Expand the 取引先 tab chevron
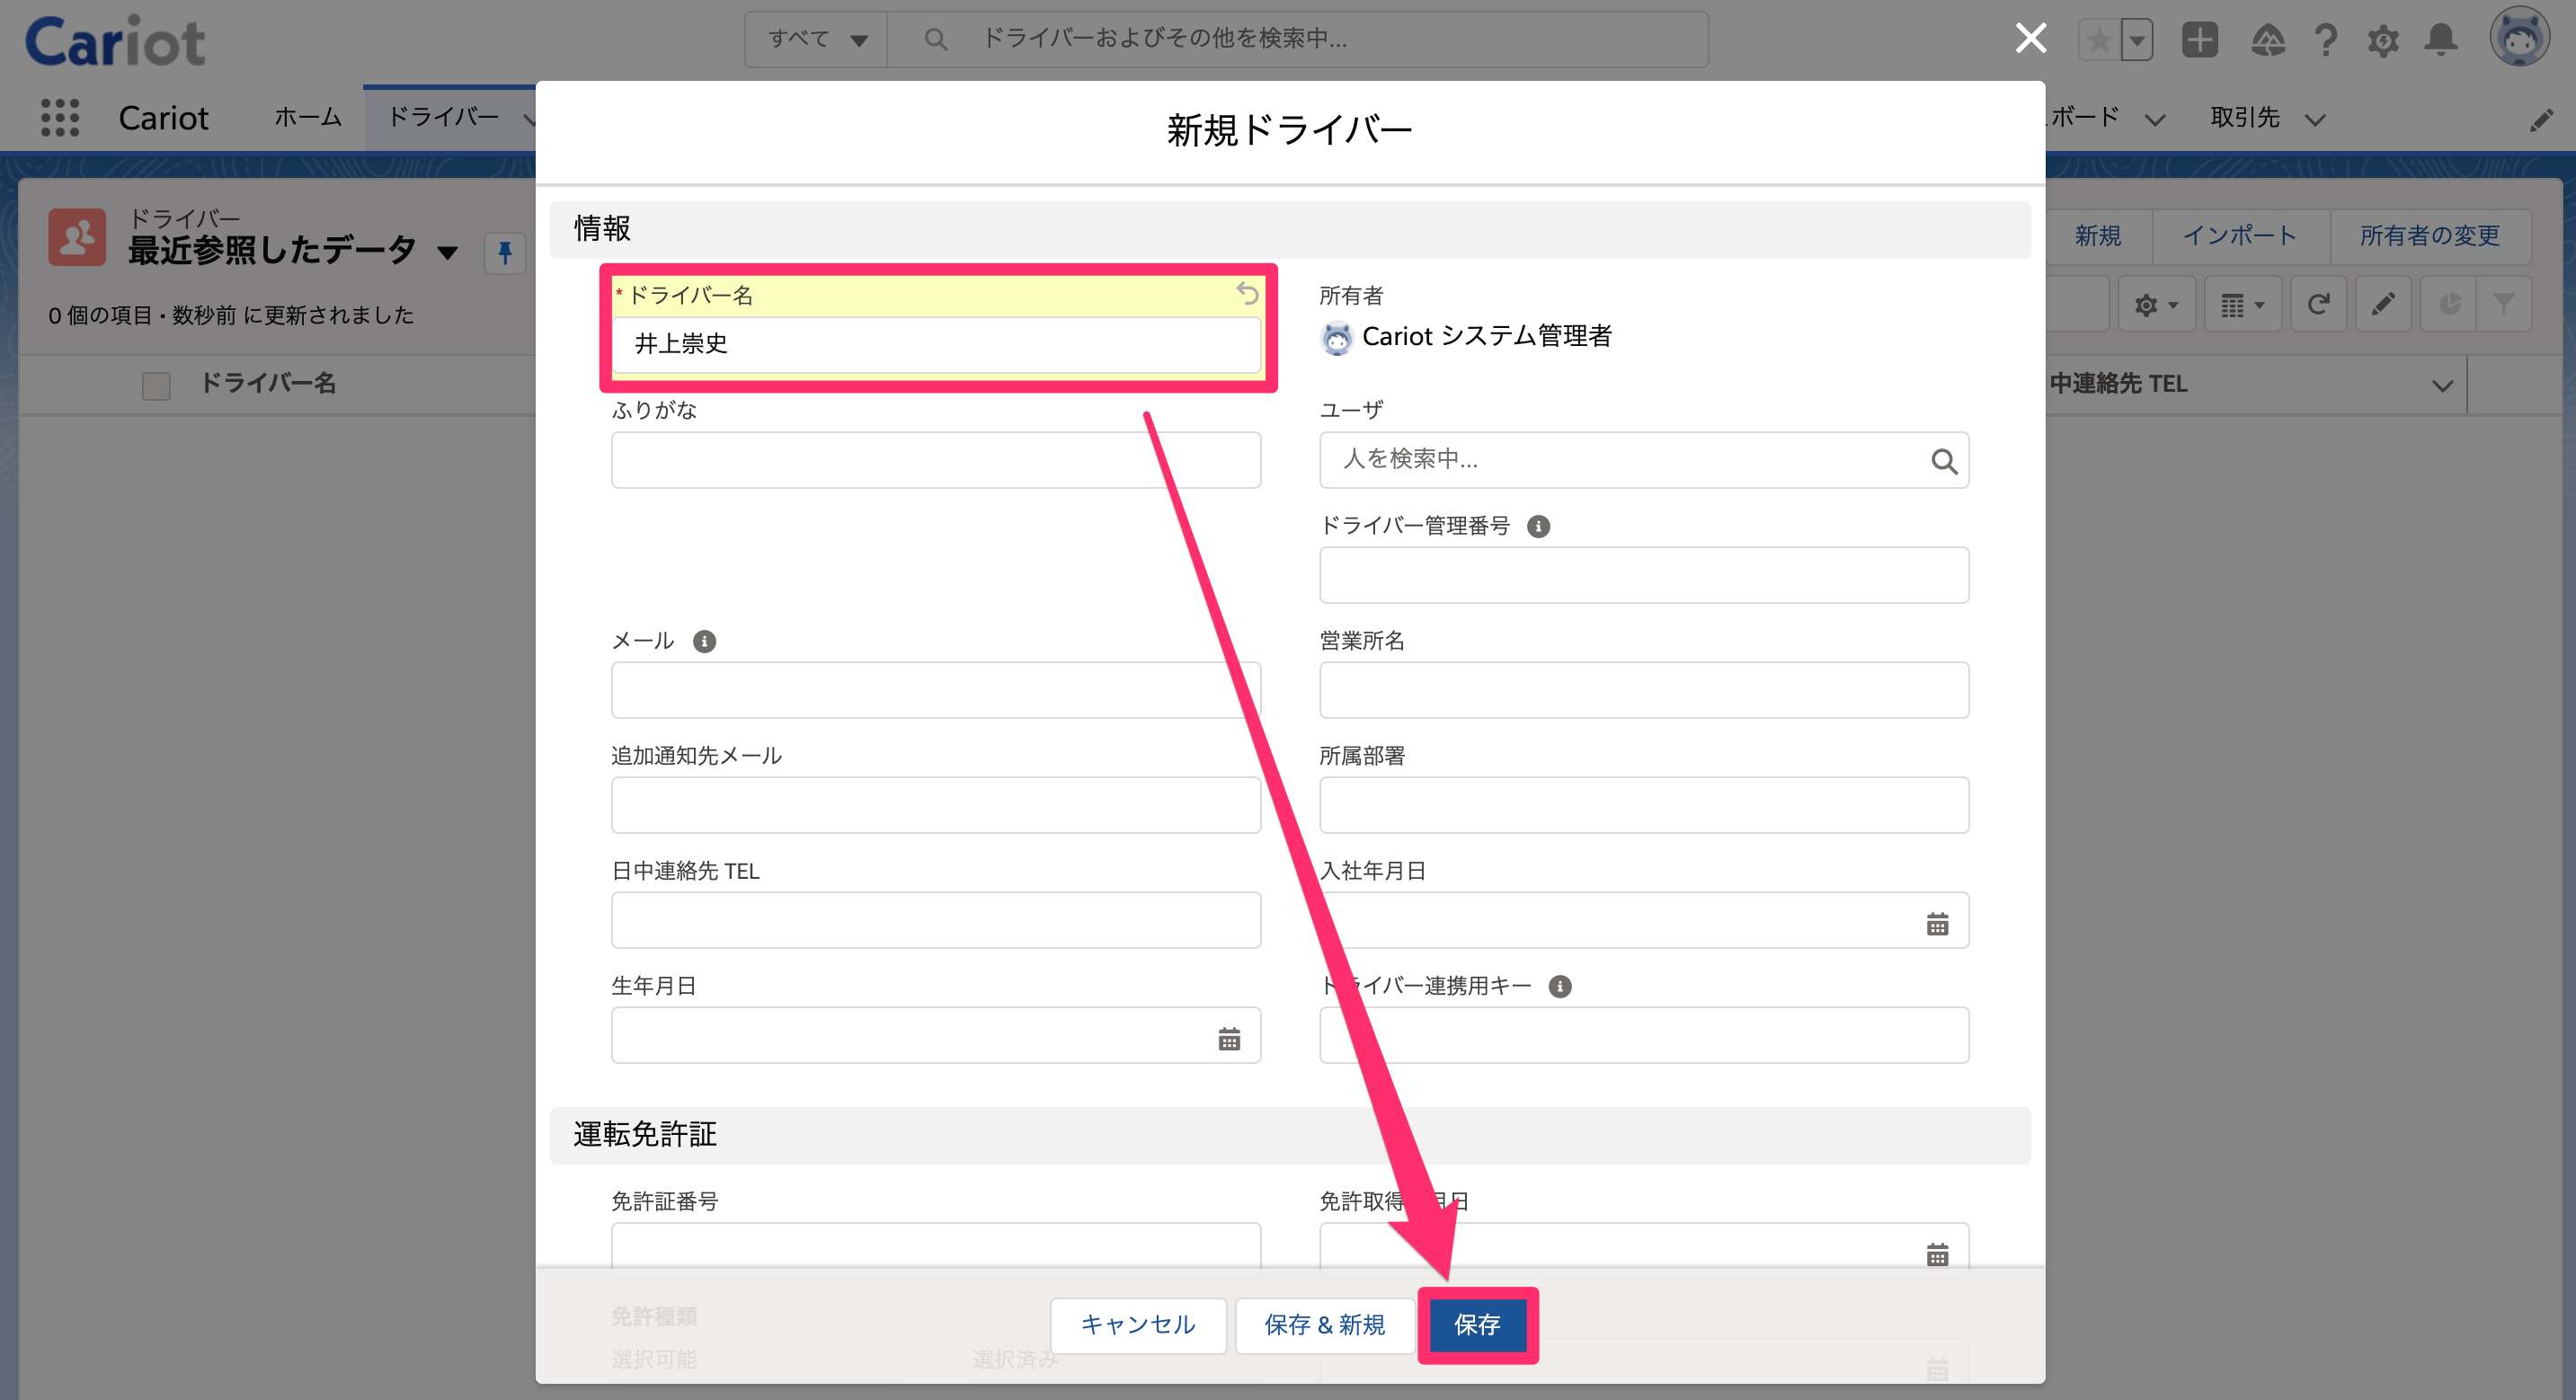Image resolution: width=2576 pixels, height=1400 pixels. pyautogui.click(x=2315, y=120)
